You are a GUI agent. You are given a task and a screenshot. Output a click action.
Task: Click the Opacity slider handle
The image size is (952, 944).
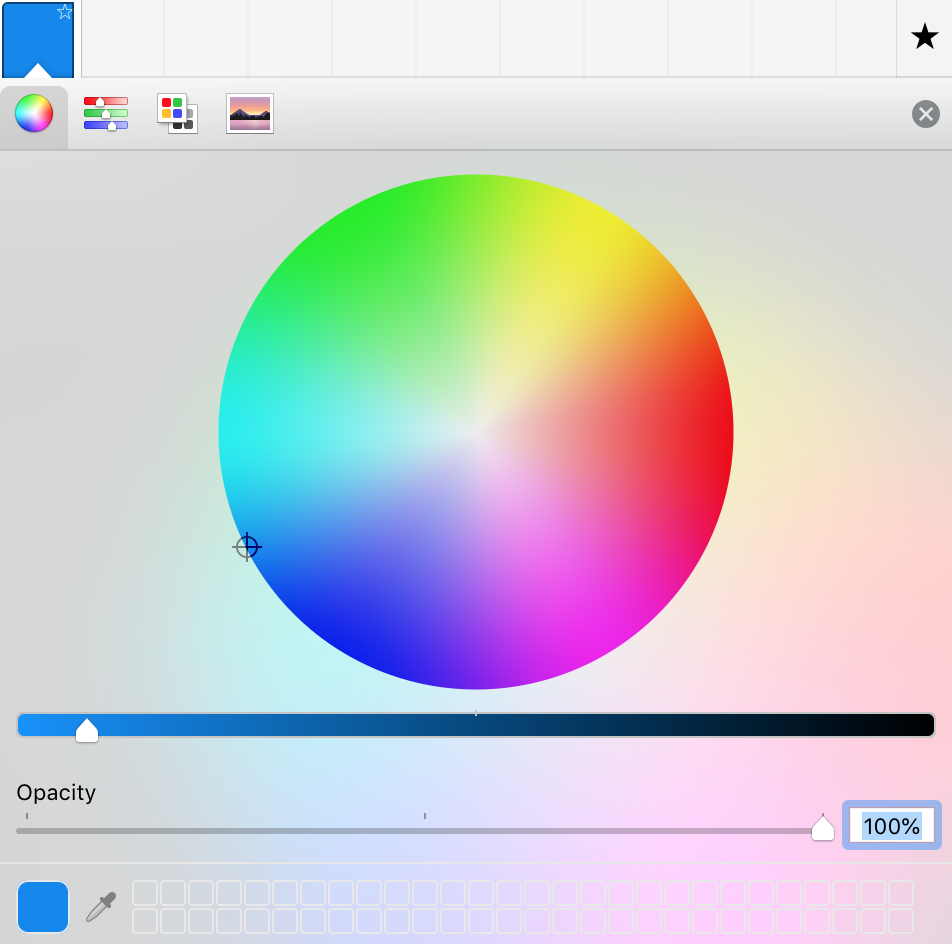point(822,829)
